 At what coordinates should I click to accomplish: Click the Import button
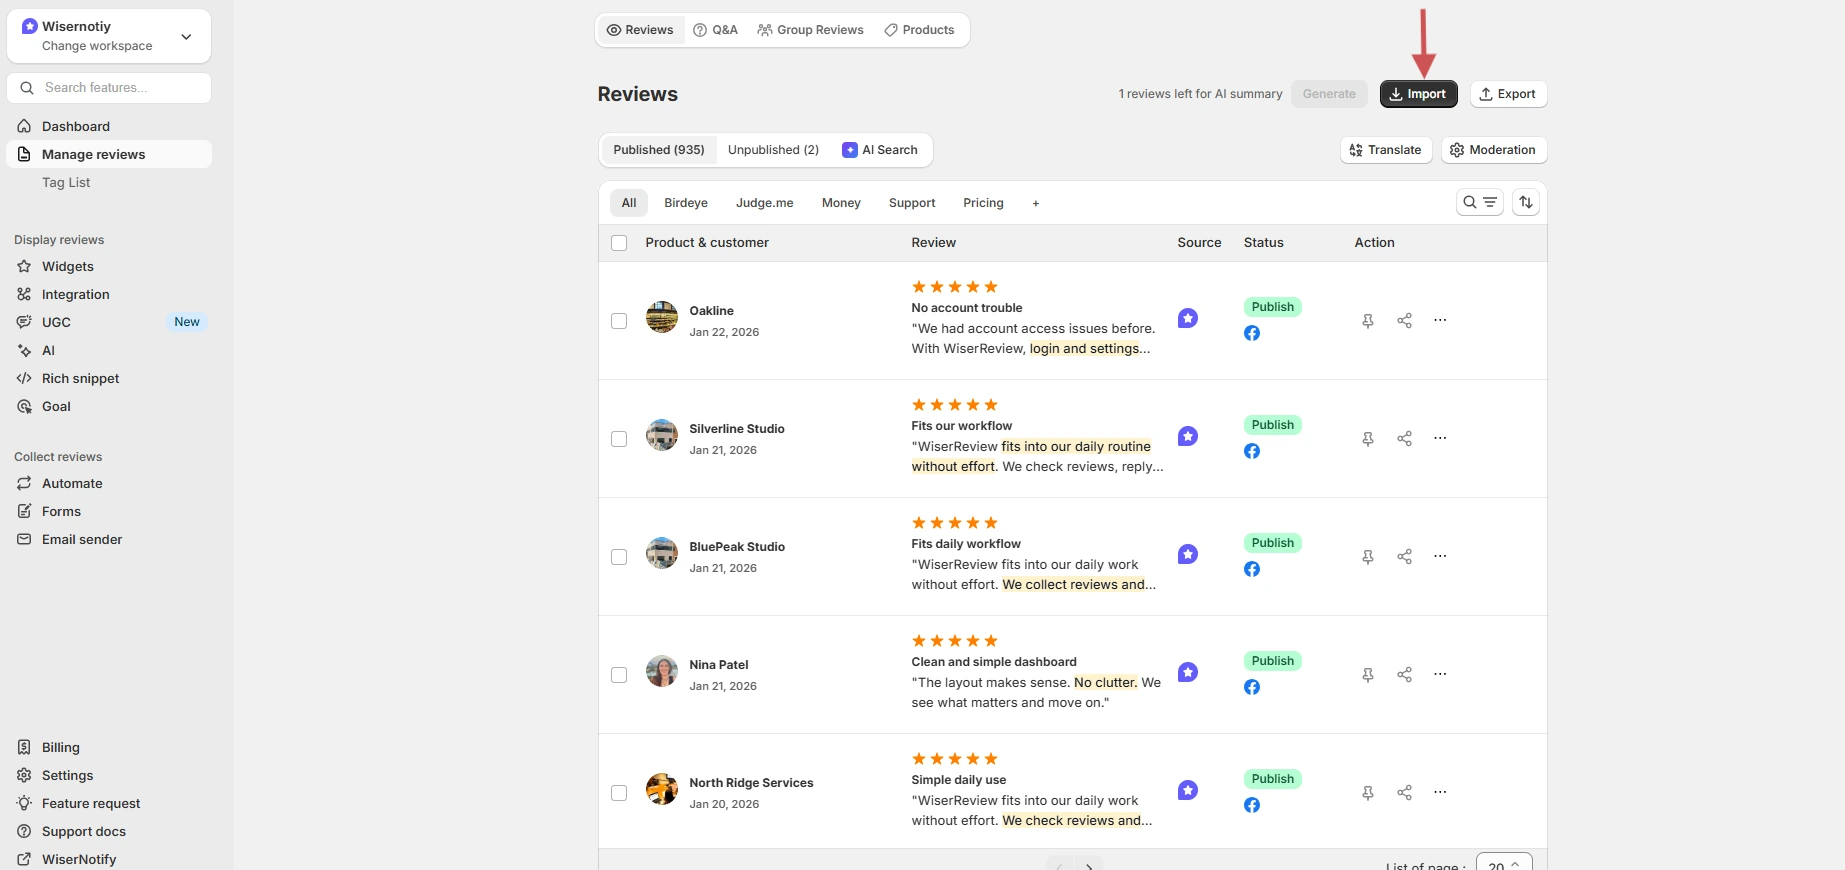click(x=1419, y=94)
